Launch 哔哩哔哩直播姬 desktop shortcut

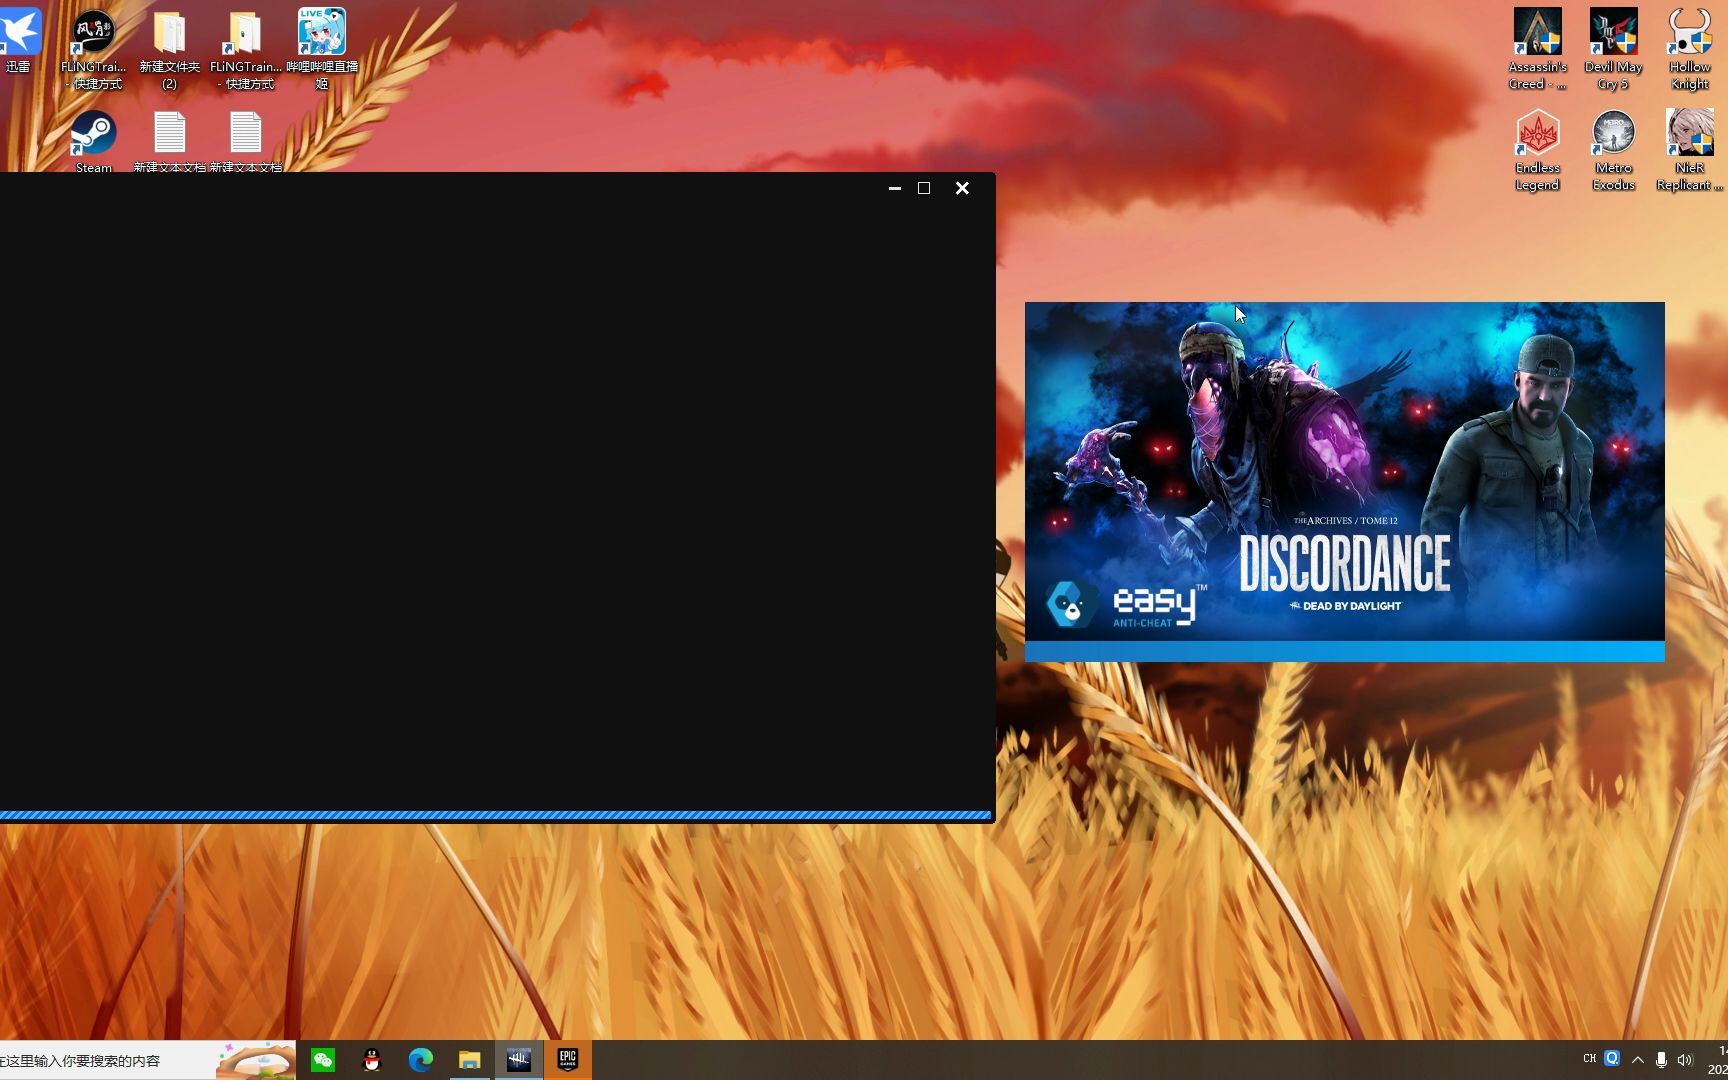(x=322, y=49)
